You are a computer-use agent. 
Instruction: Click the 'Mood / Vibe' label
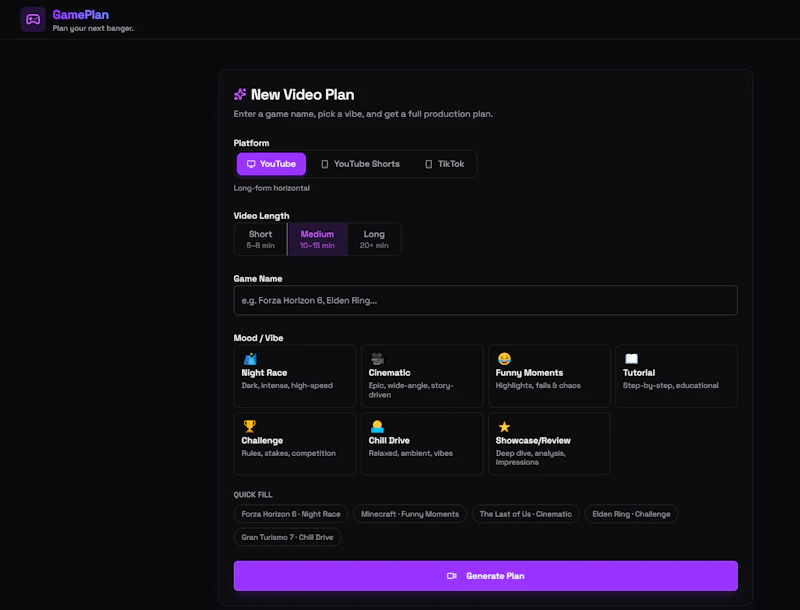point(258,338)
